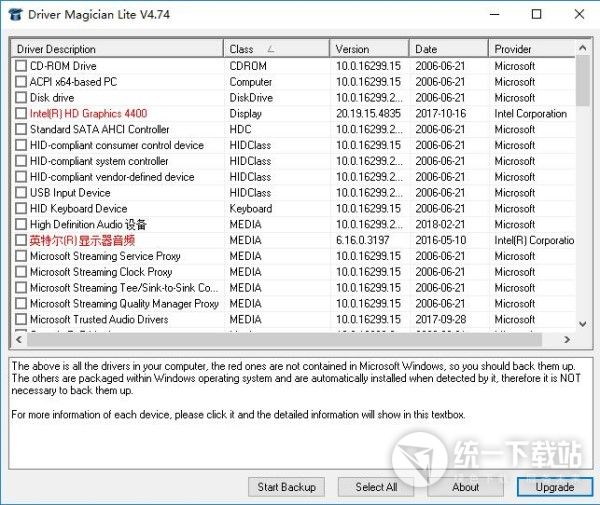600x505 pixels.
Task: Tick HID-compliant vendor-defined device checkbox
Action: pos(21,177)
